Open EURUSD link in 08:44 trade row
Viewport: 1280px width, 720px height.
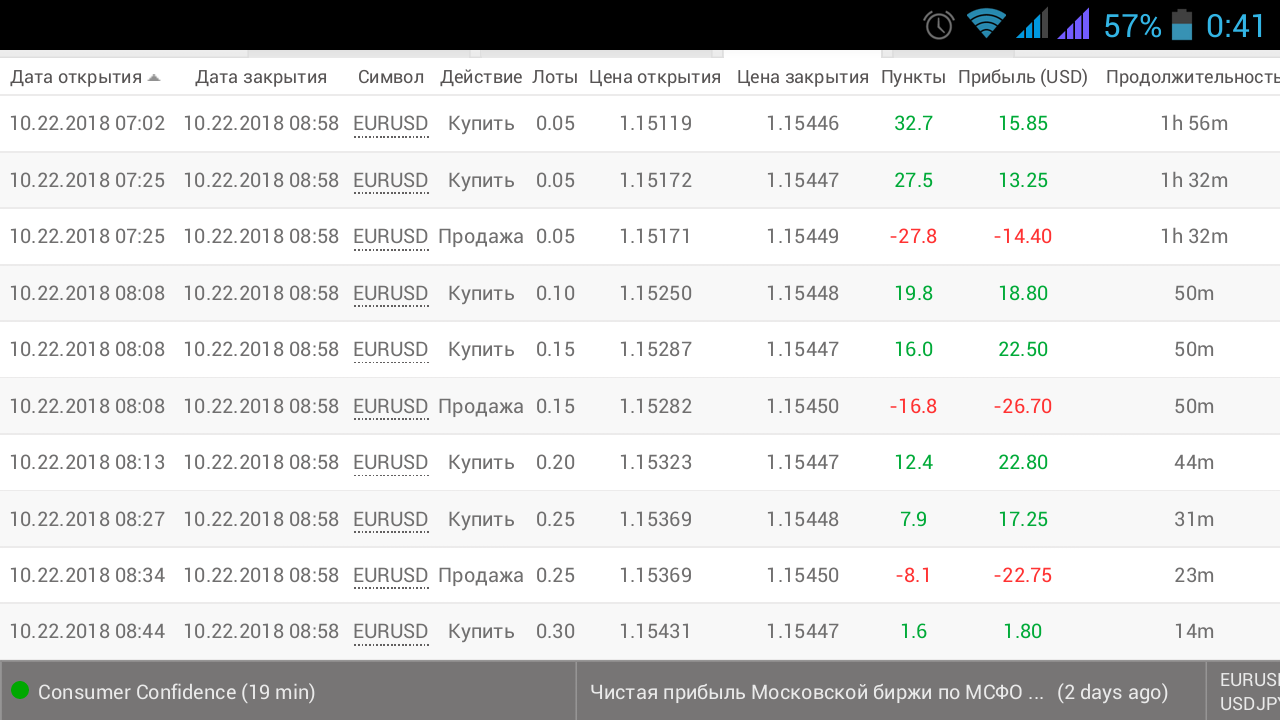coord(391,632)
